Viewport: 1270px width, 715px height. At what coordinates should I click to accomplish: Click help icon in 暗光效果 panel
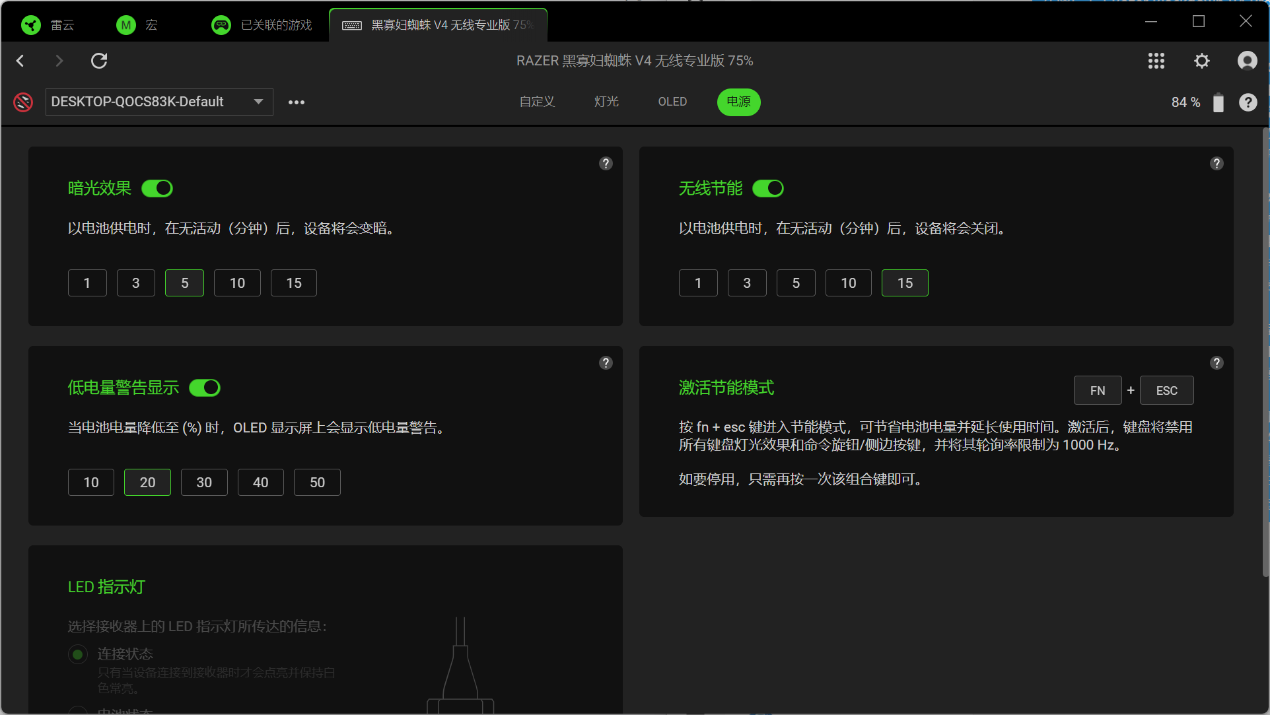[606, 164]
